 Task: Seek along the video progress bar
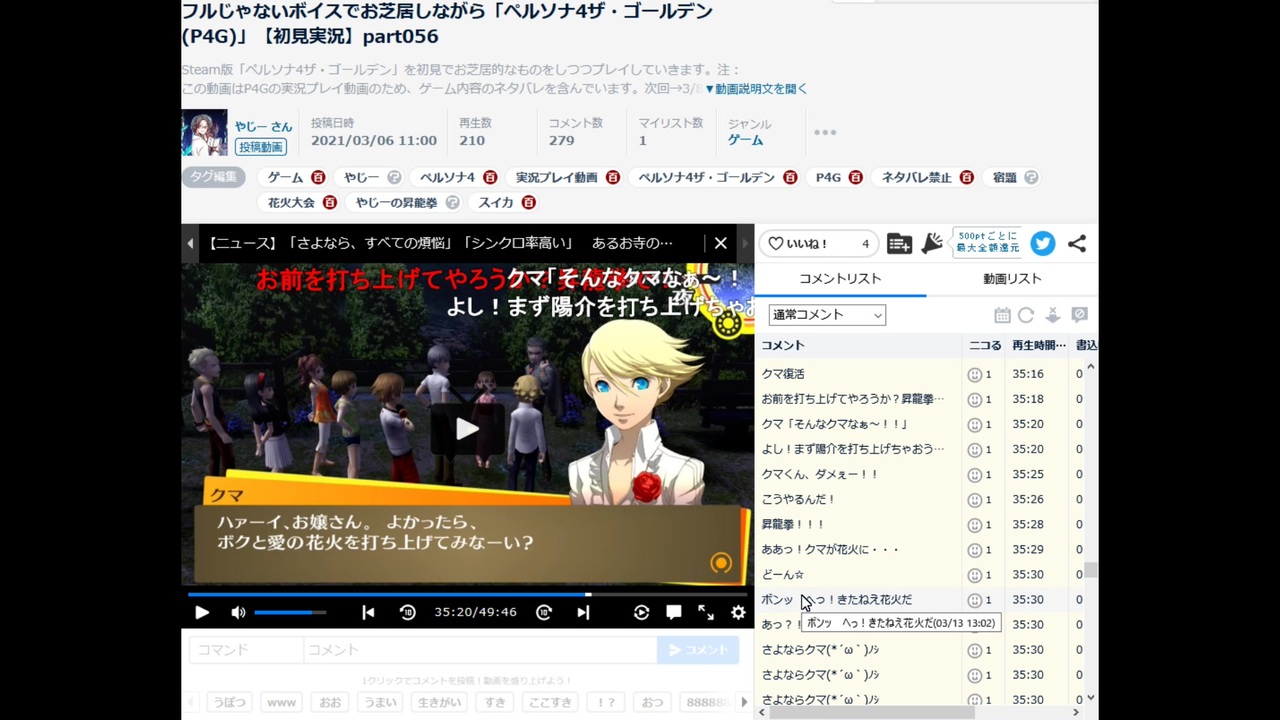click(x=467, y=594)
